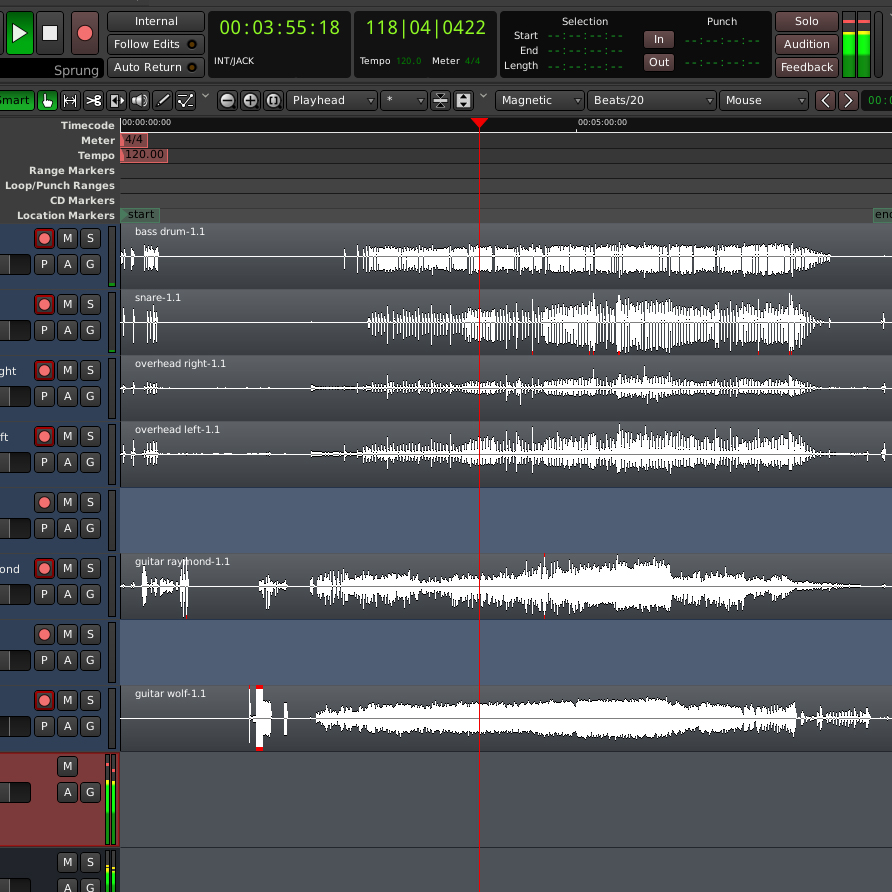Select the Draw pencil tool
This screenshot has width=892, height=892.
162,100
